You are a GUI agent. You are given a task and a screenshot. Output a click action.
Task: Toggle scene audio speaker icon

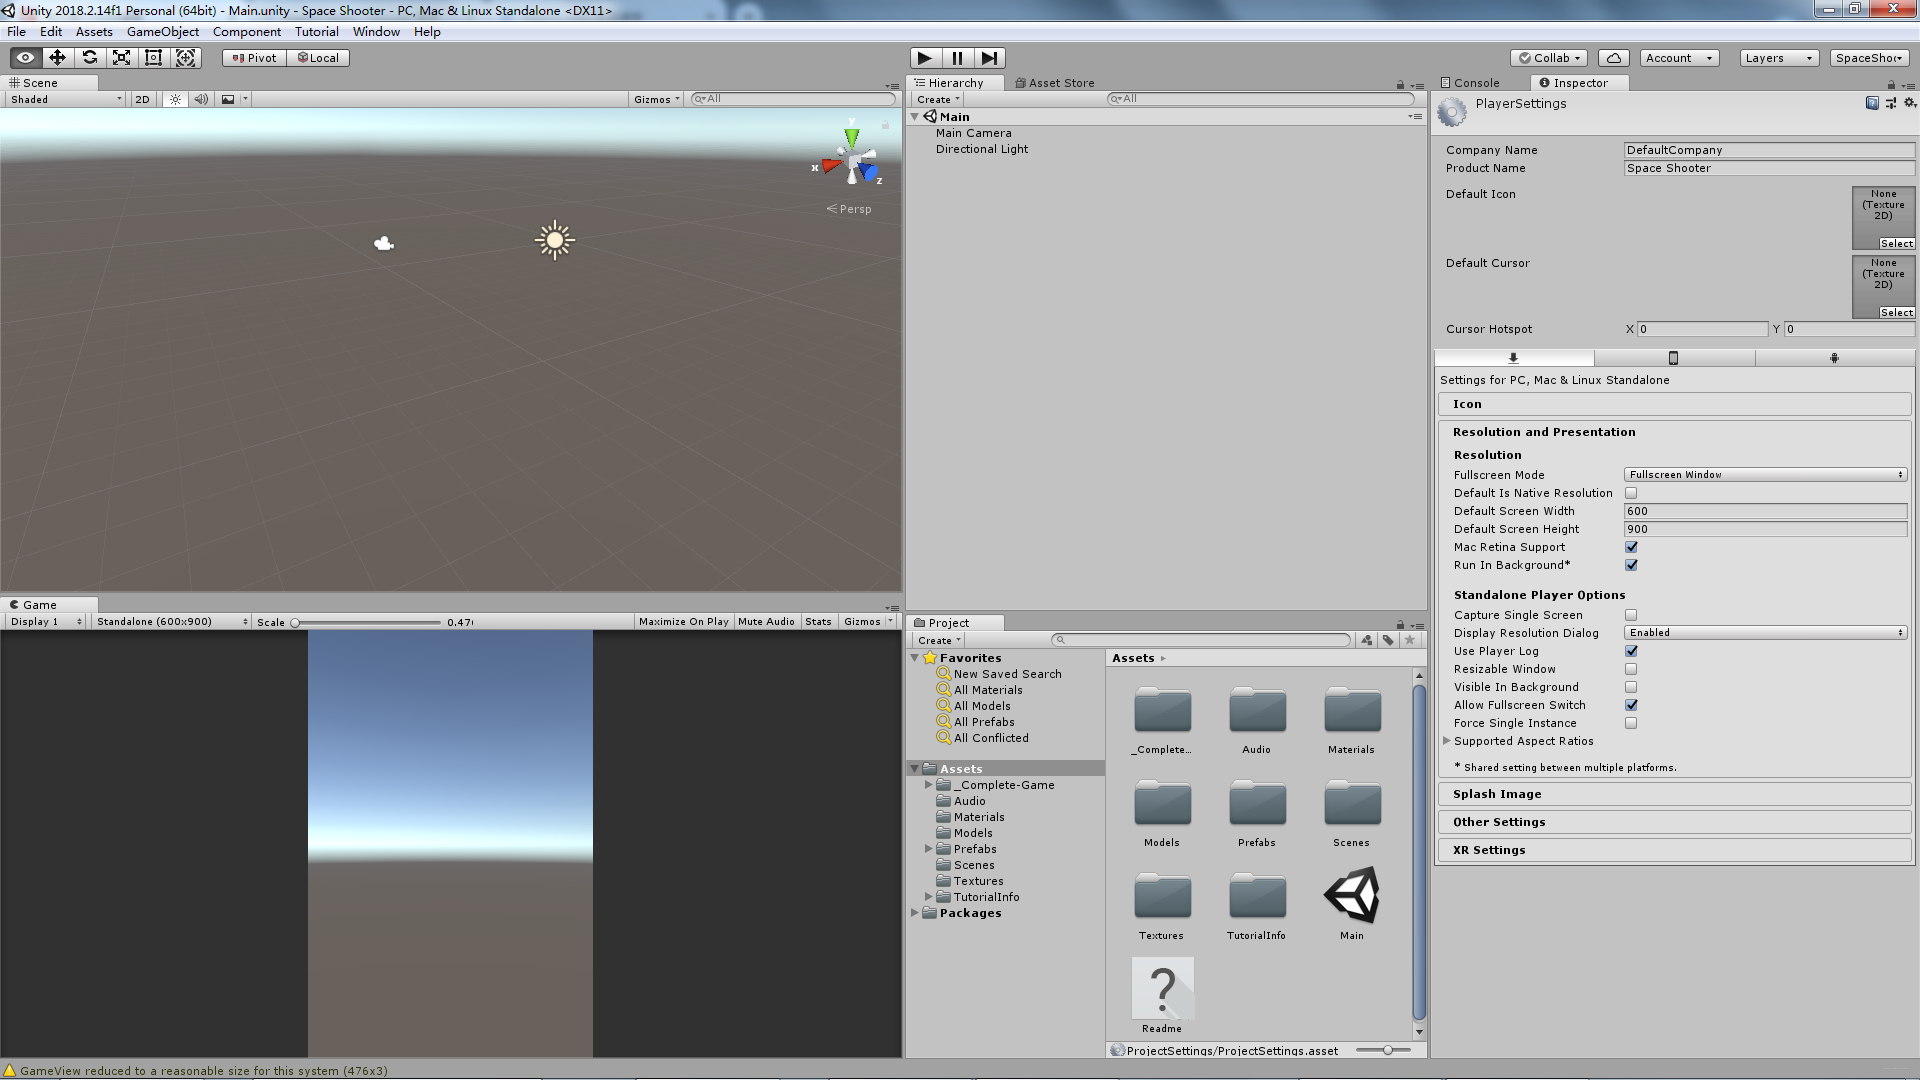[201, 99]
